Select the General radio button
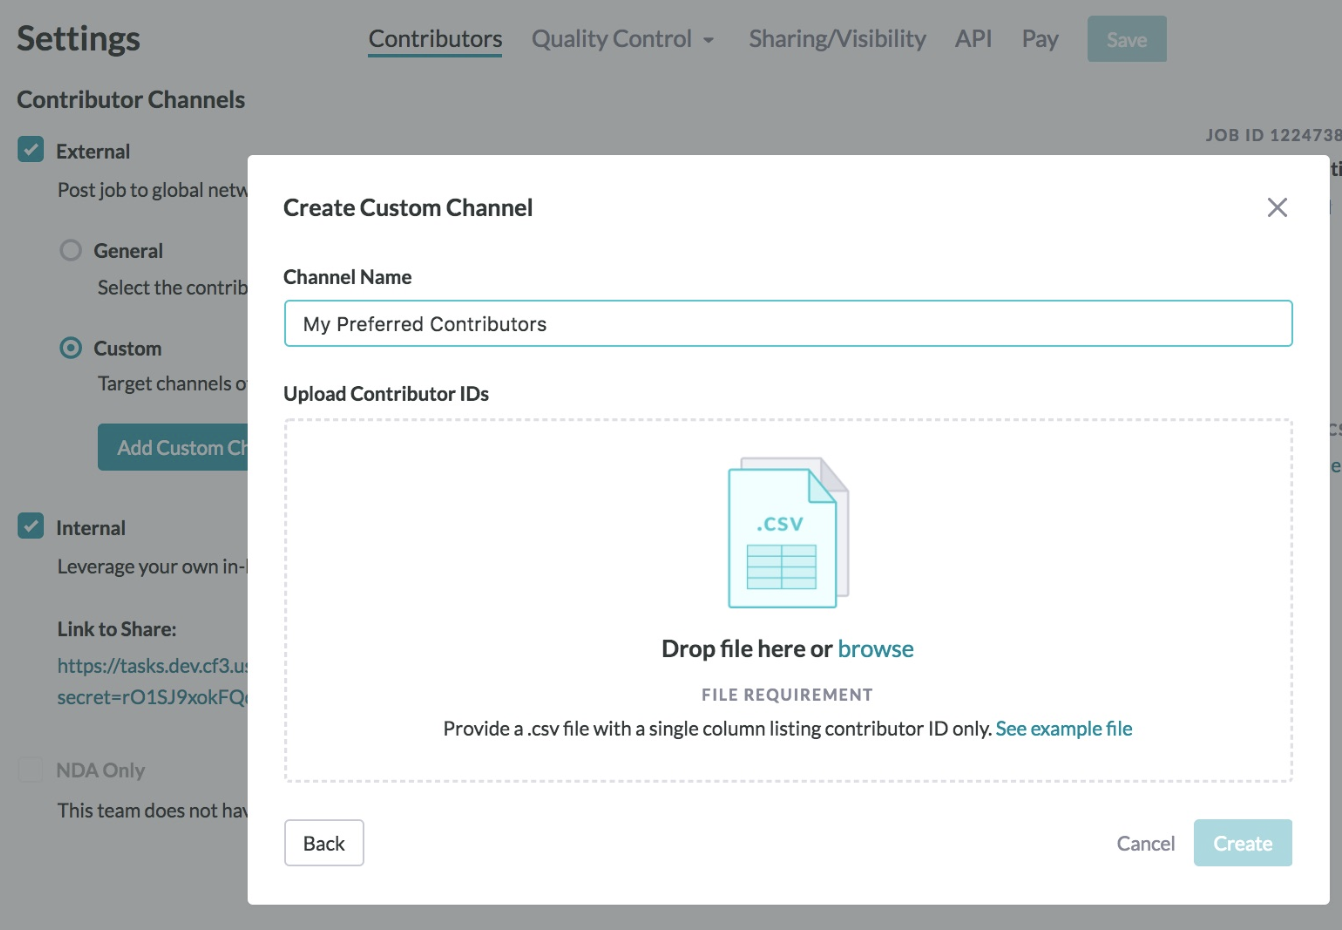The width and height of the screenshot is (1342, 930). click(71, 250)
